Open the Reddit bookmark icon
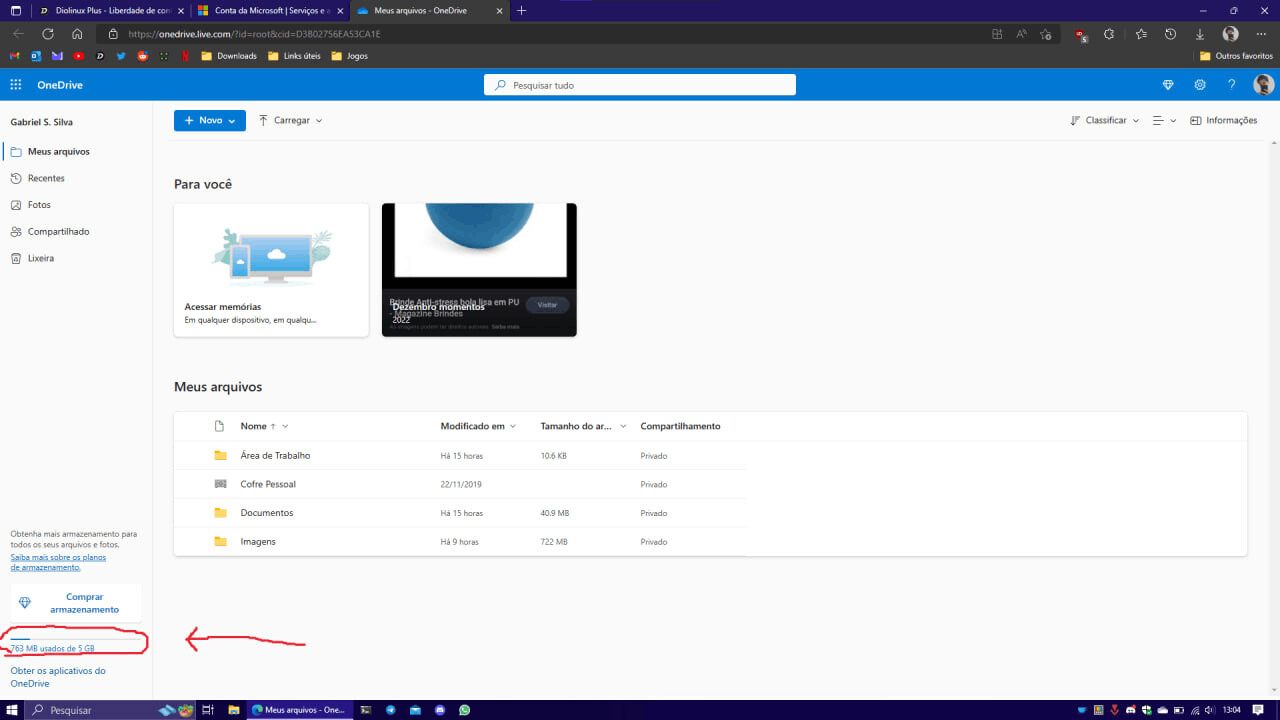Screen dimensions: 1280x720 tap(143, 56)
